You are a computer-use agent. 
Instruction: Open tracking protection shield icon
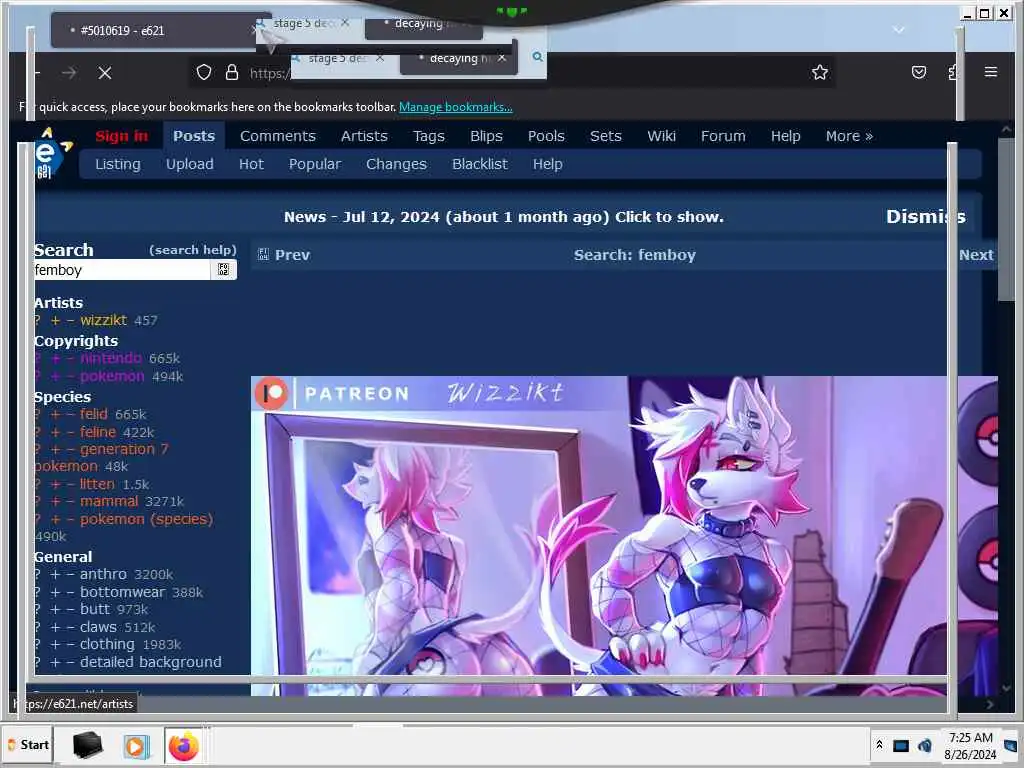click(x=204, y=72)
